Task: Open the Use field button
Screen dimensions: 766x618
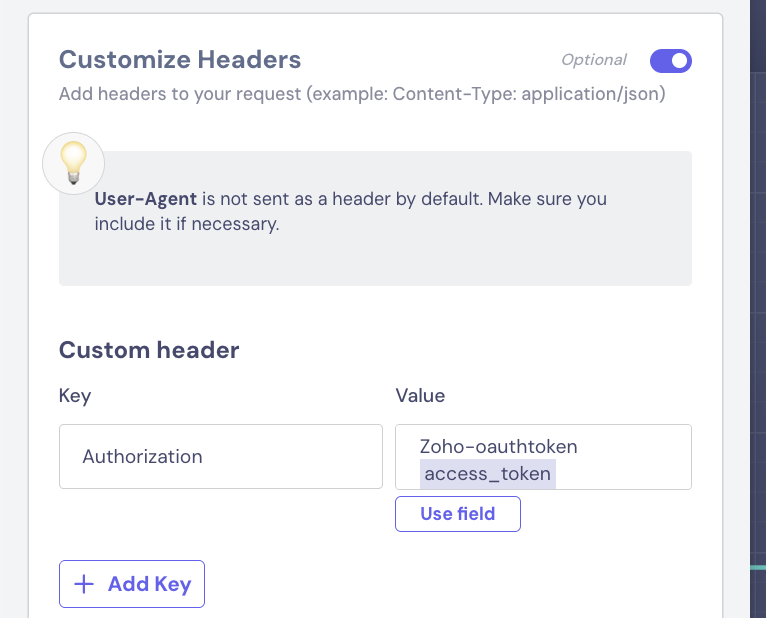Action: 458,514
